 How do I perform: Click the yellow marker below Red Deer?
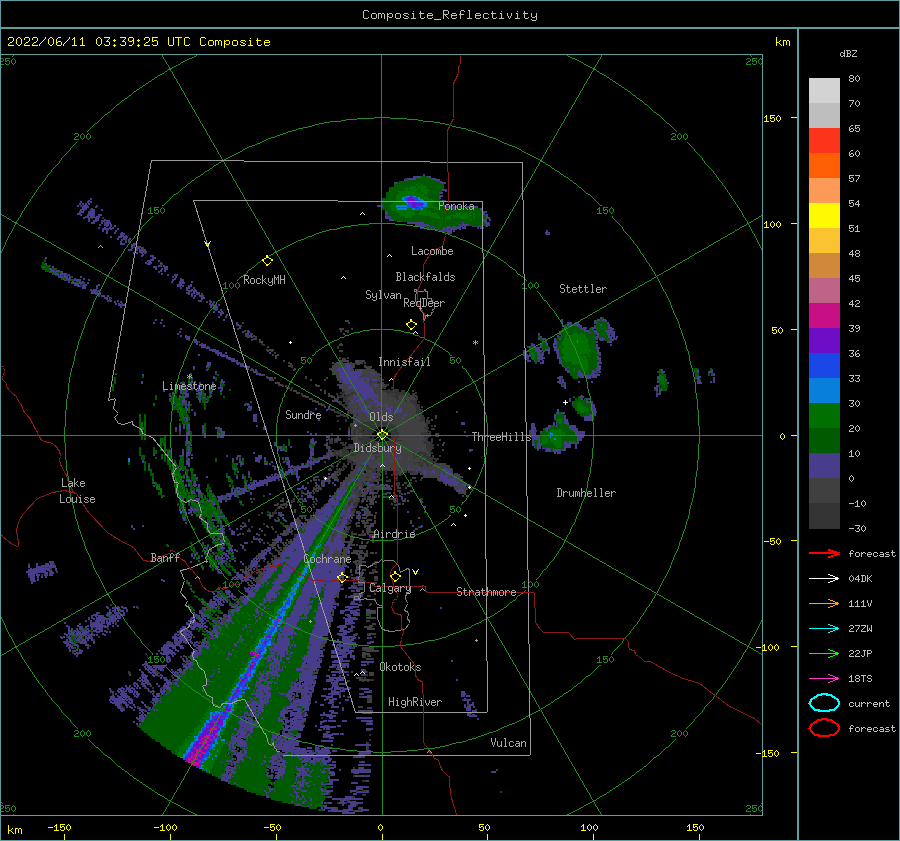411,325
